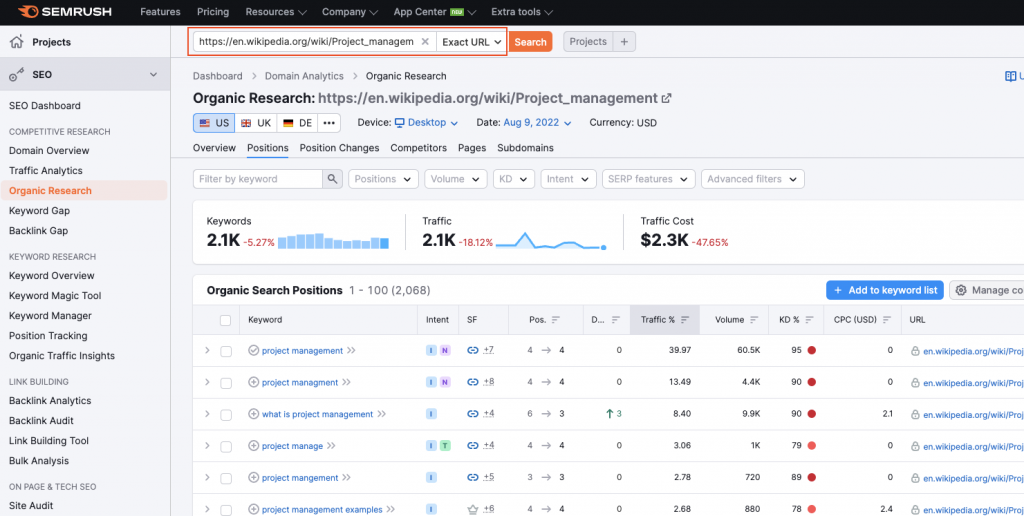Click the magnifier icon in keyword filter
1024x516 pixels.
332,179
